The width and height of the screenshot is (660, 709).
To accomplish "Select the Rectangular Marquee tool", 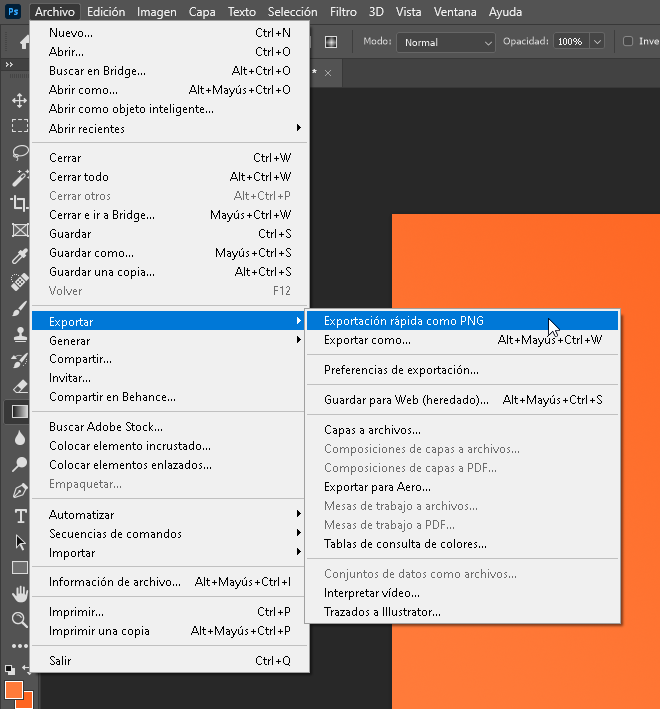I will pos(19,125).
